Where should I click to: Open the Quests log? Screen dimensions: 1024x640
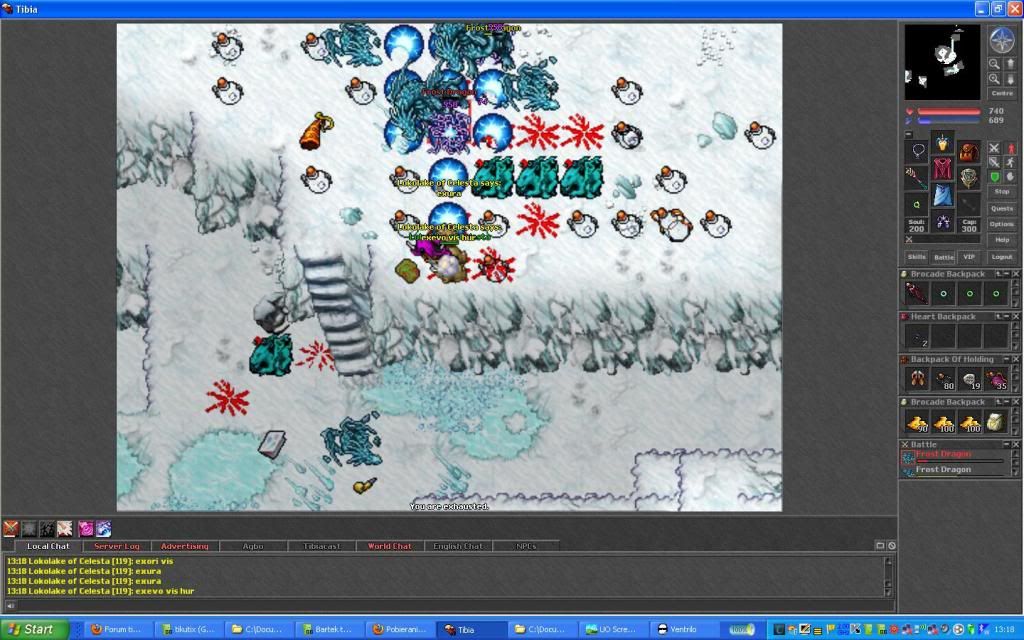point(1002,209)
